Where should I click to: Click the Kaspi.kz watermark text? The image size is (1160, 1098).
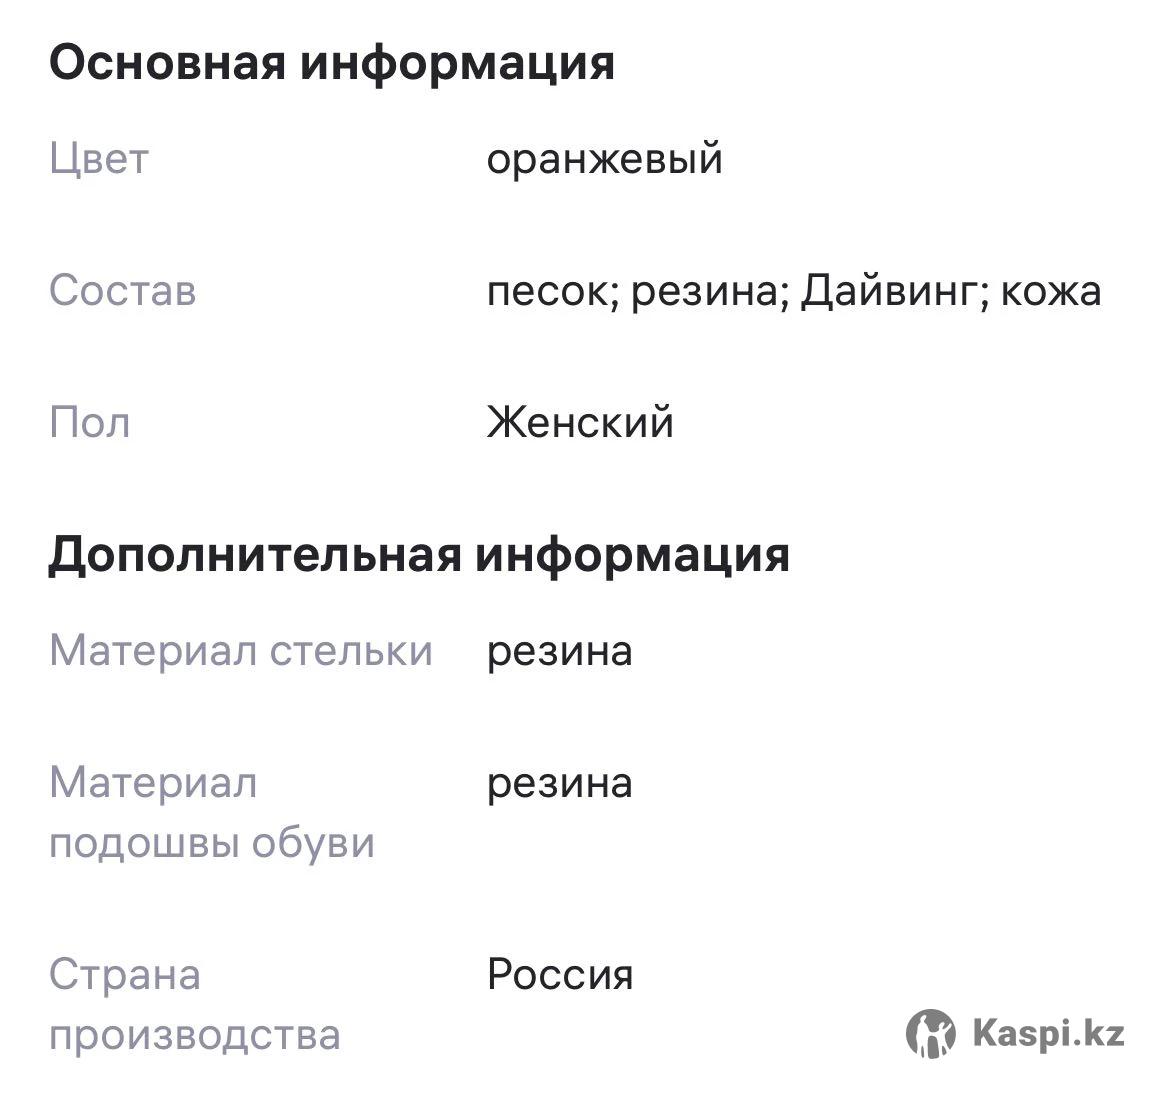coord(1048,1033)
